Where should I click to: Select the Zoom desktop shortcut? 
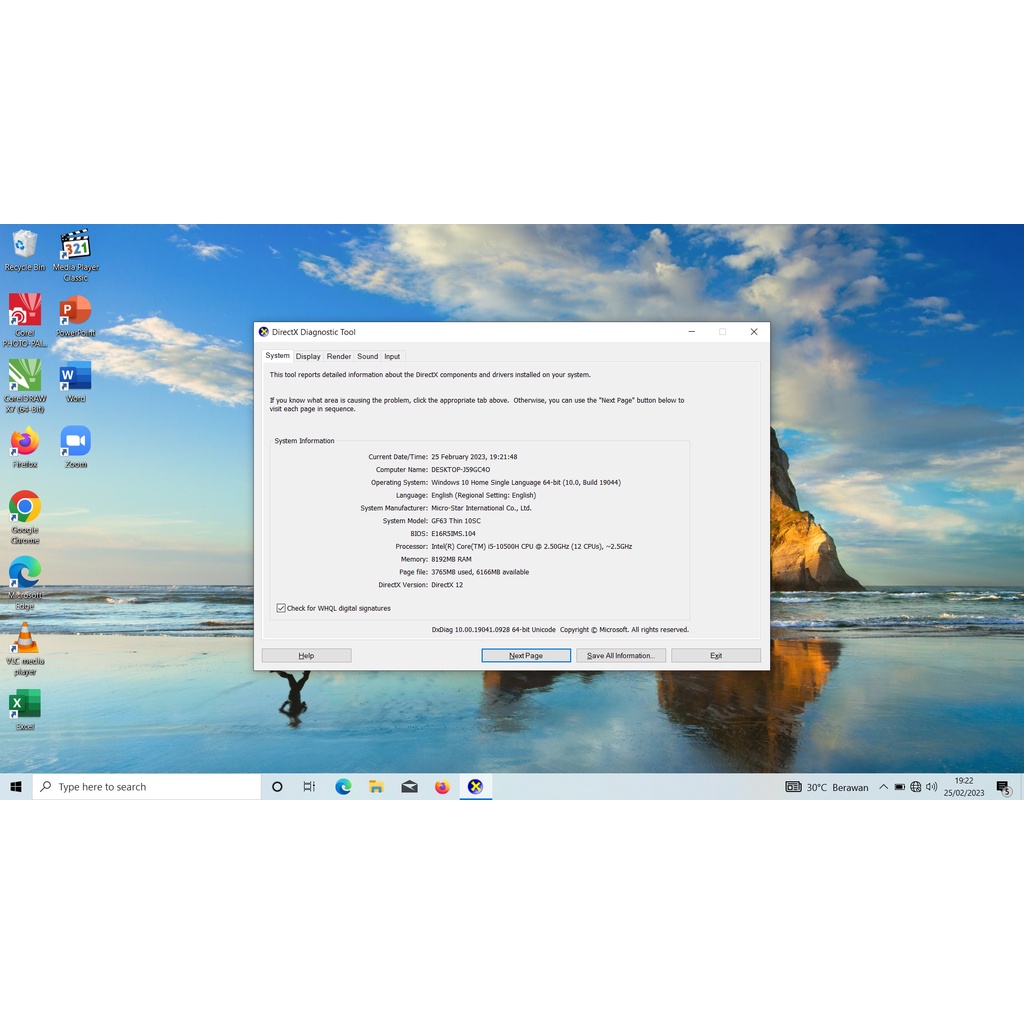[x=76, y=447]
